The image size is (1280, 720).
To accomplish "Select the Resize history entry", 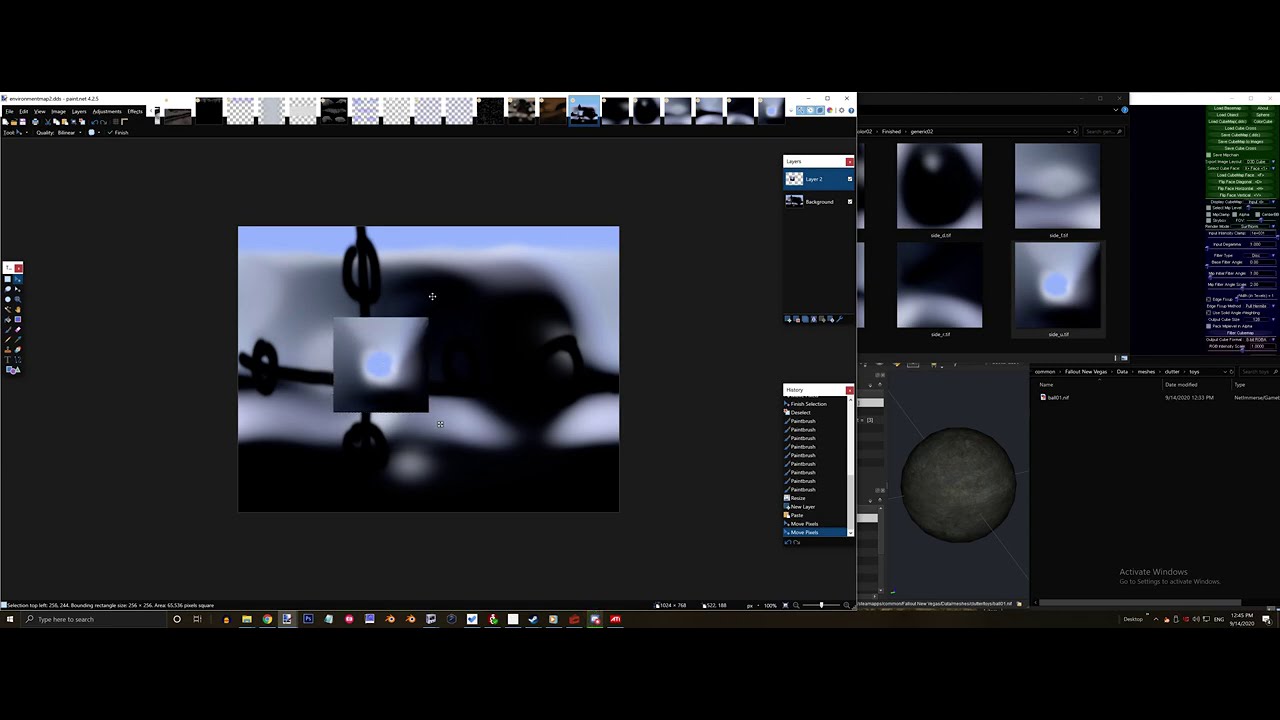I will click(815, 498).
